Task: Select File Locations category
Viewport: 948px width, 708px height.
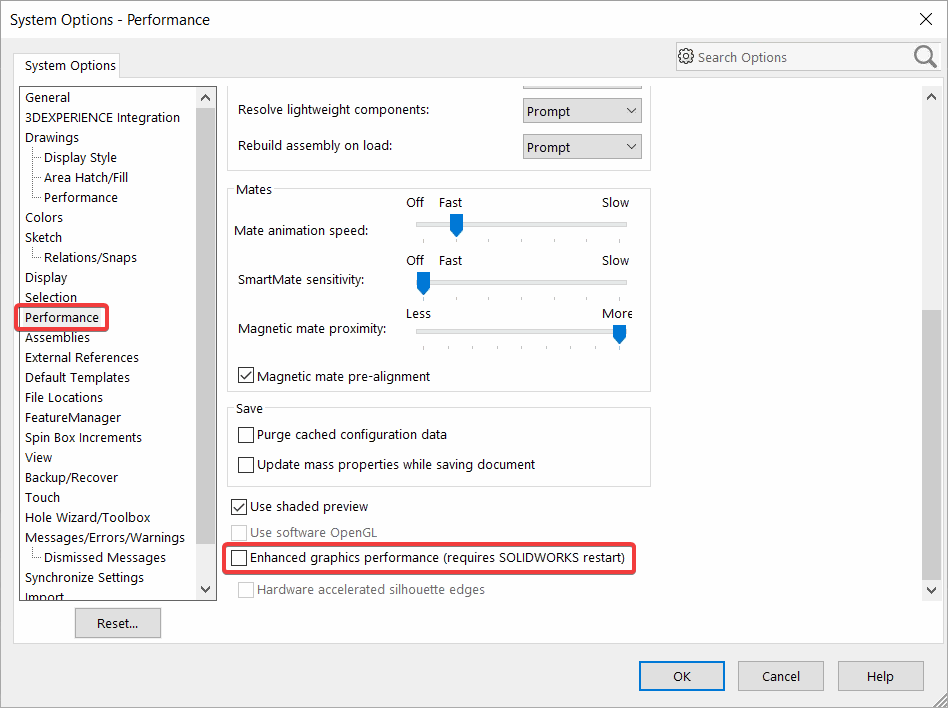Action: click(x=64, y=397)
